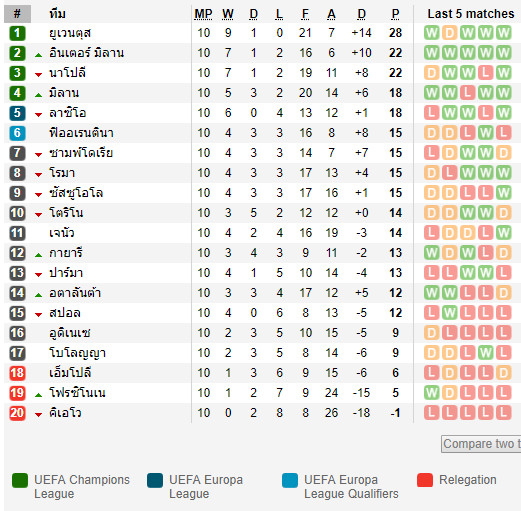
Task: Click rank 5 Europa League badge
Action: click(x=17, y=113)
